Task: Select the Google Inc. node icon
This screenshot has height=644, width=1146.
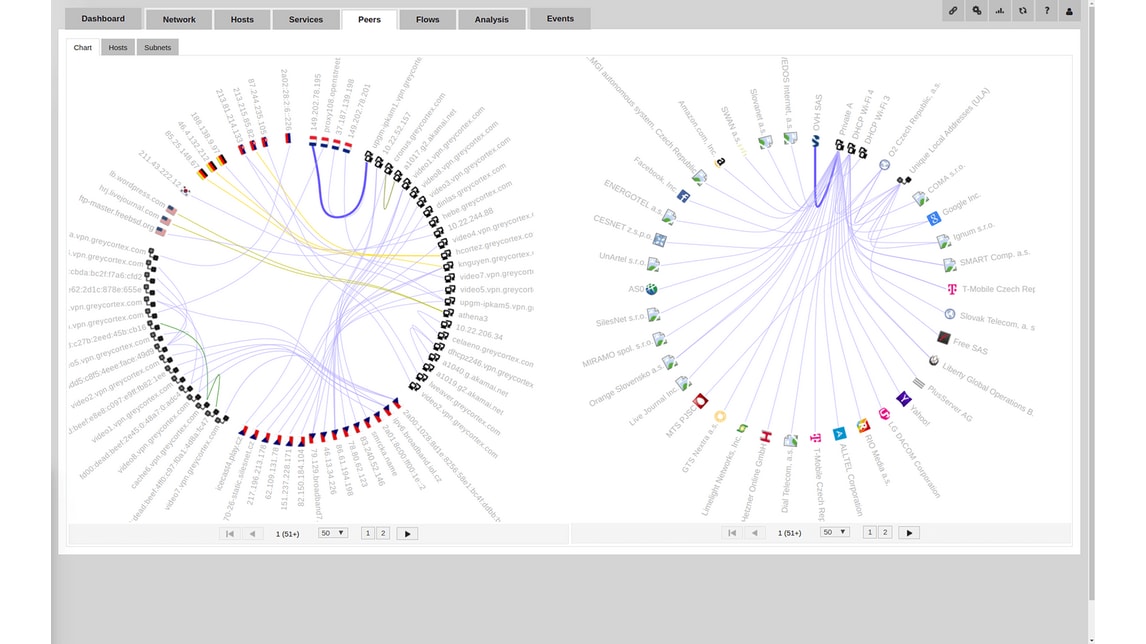Action: point(933,218)
